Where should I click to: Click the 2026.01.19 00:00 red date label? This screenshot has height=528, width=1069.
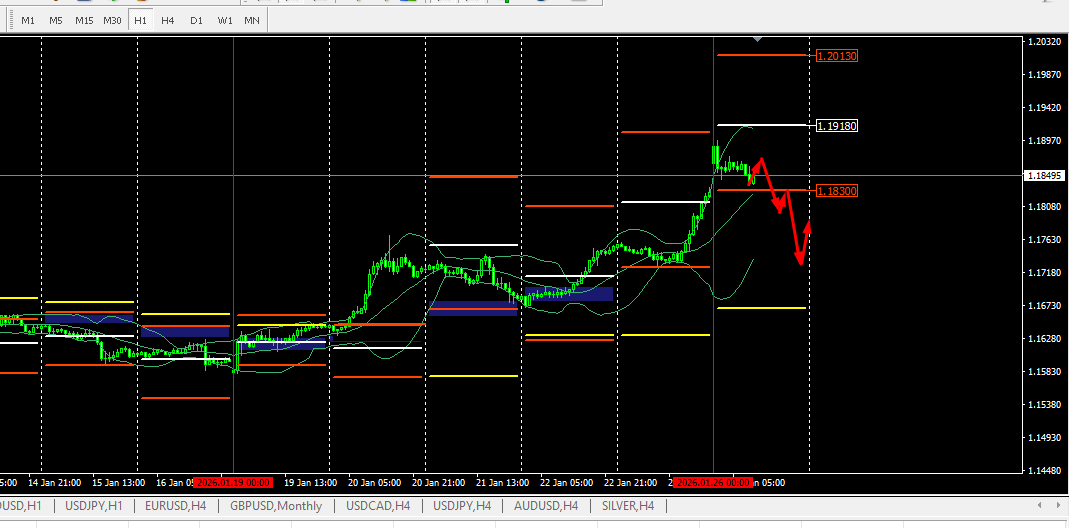(233, 482)
